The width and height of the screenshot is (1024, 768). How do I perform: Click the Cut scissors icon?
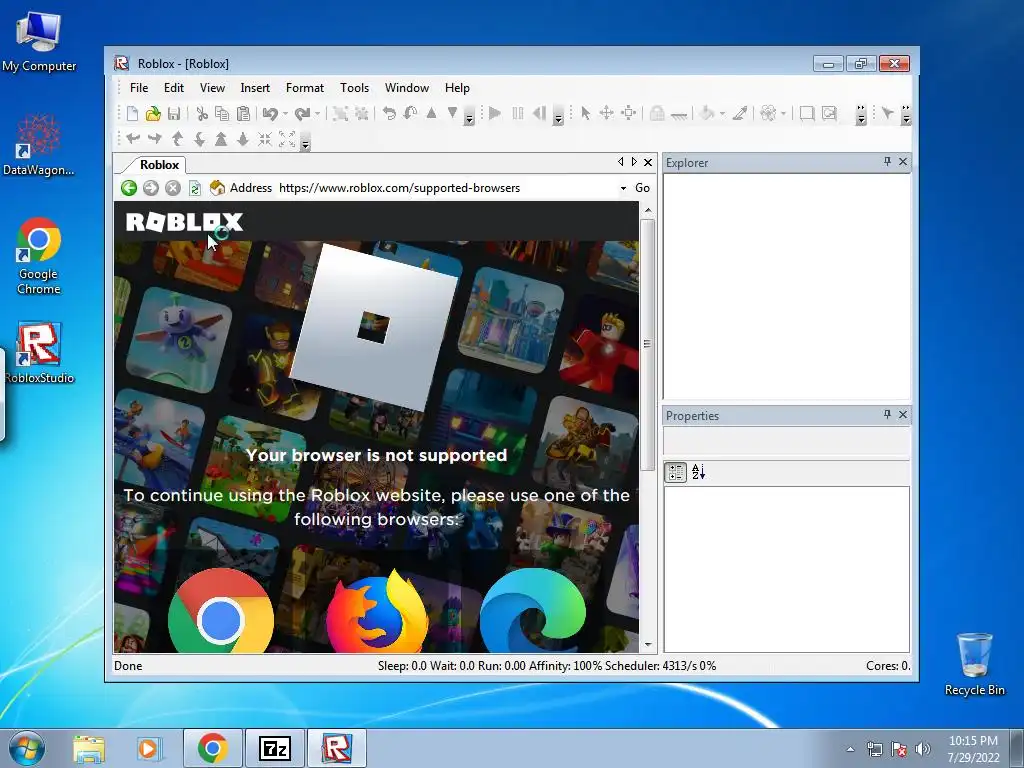202,114
